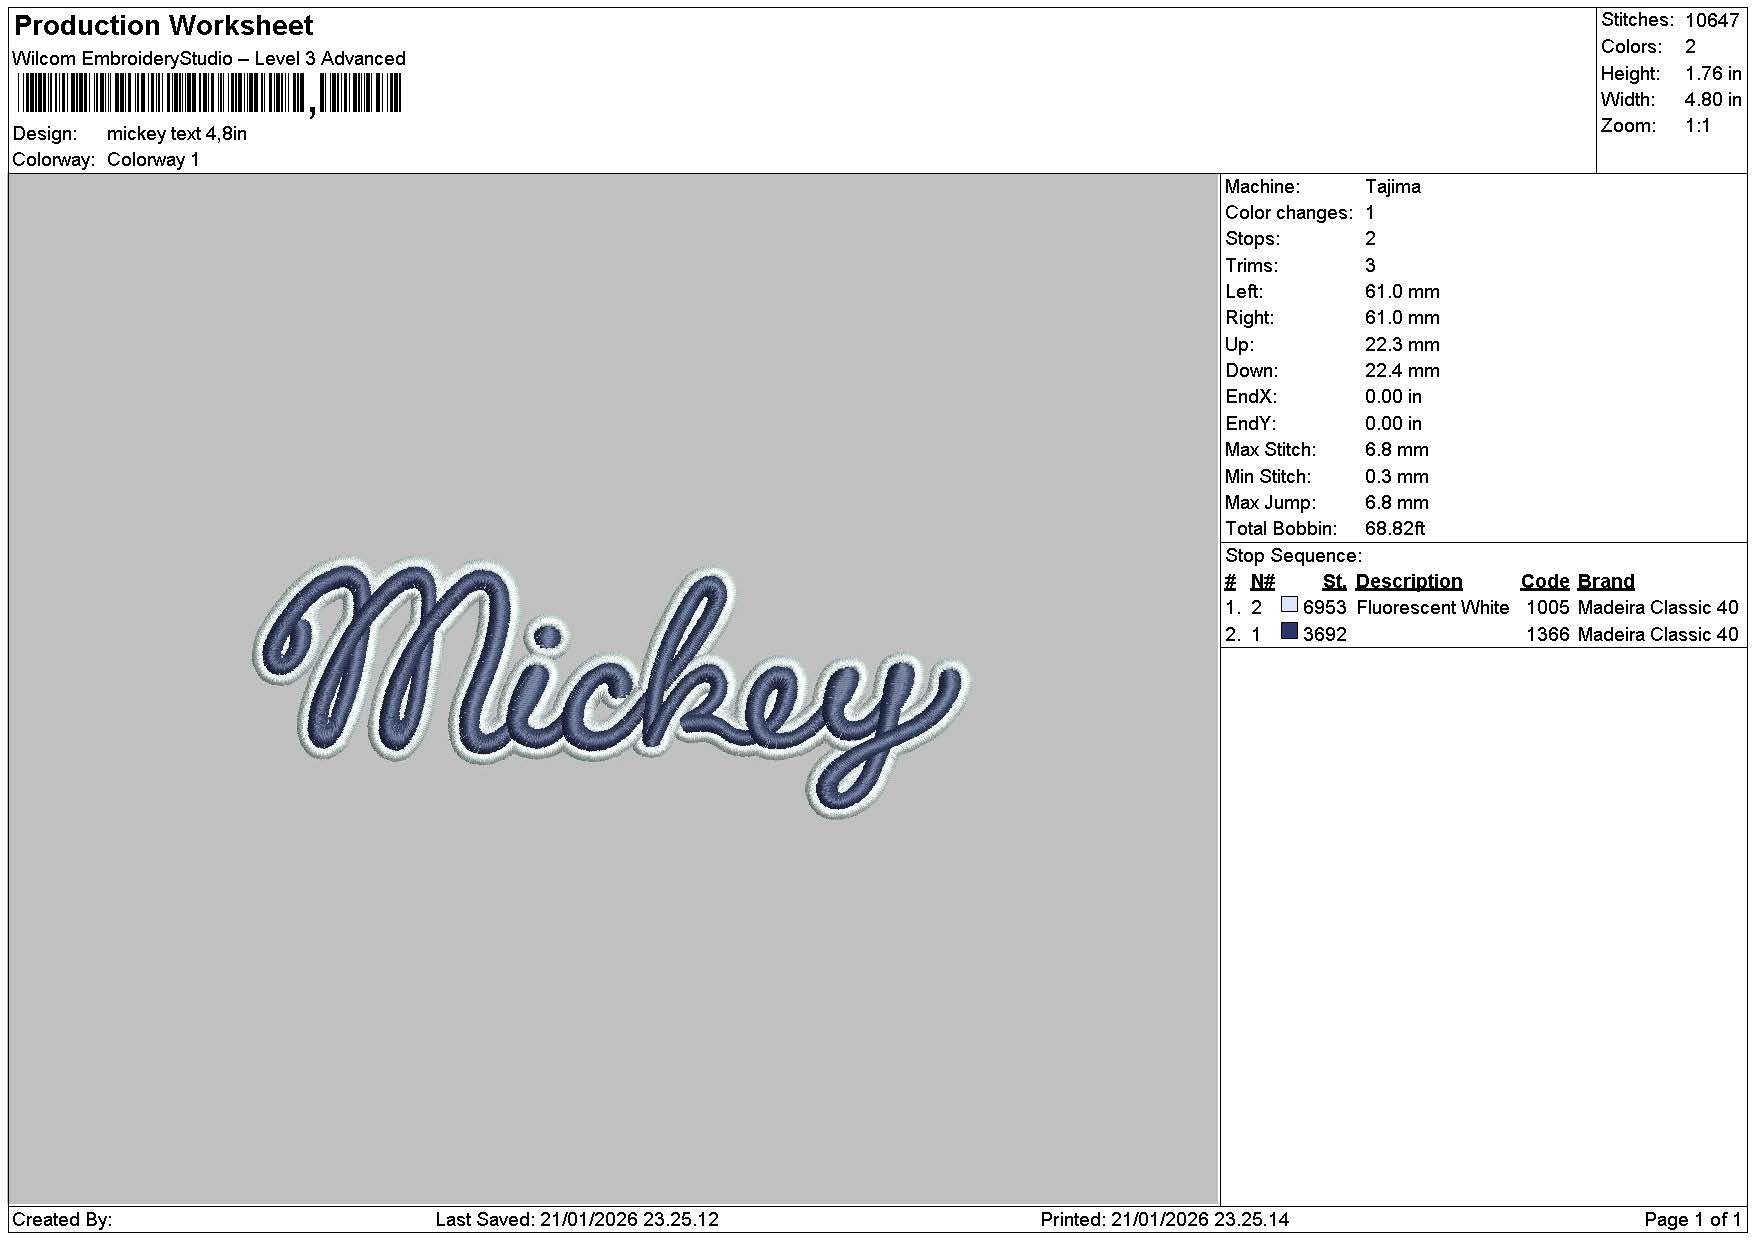Click the Up value 22.3 mm
This screenshot has width=1755, height=1240.
(x=1402, y=344)
